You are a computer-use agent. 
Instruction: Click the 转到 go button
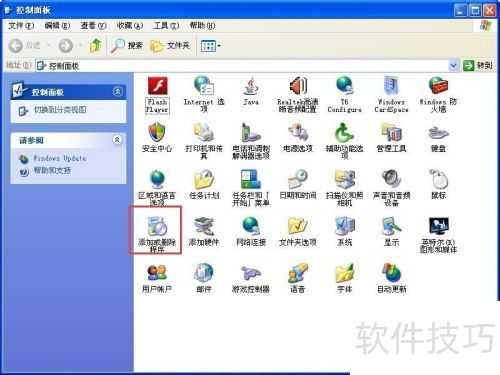click(x=478, y=65)
